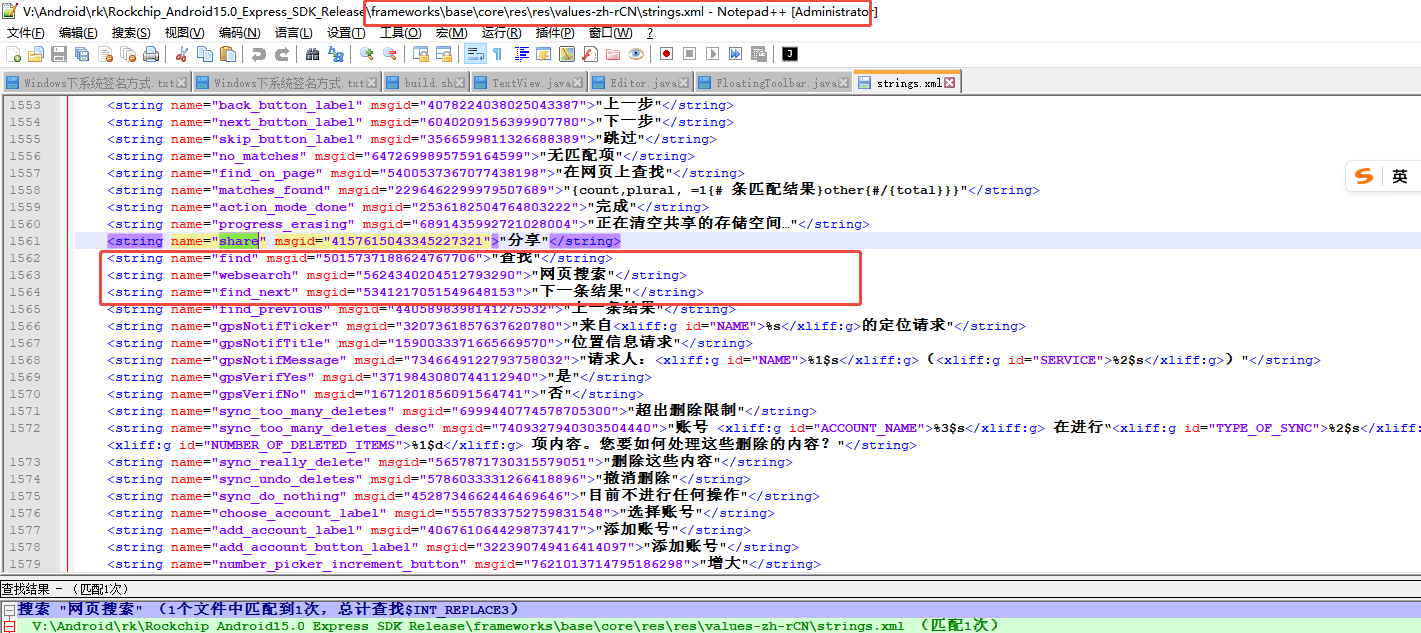Undo the last edit with the Undo icon

[x=258, y=53]
